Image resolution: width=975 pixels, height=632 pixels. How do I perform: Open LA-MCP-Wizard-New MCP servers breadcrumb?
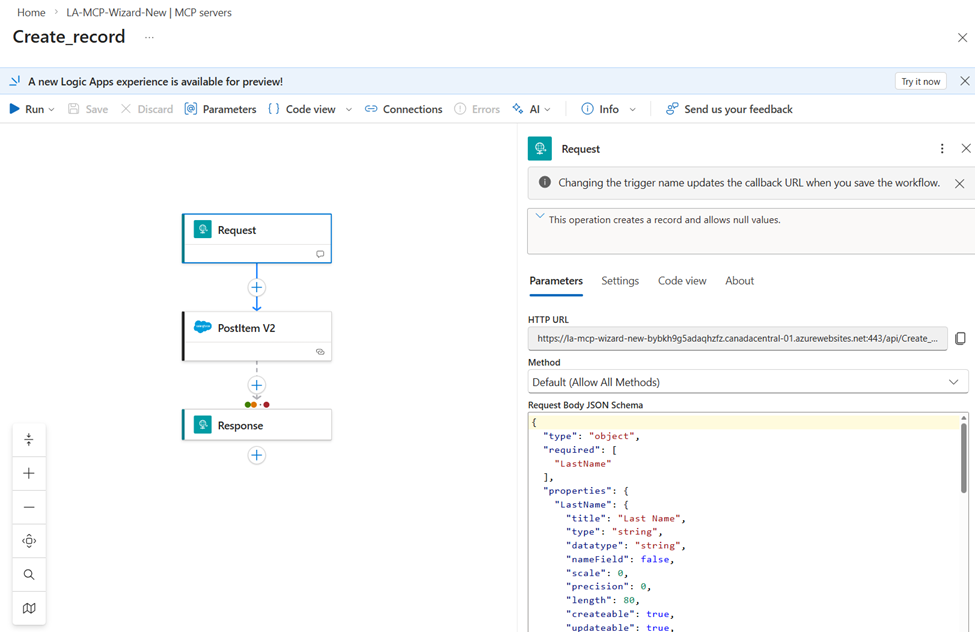pyautogui.click(x=149, y=12)
